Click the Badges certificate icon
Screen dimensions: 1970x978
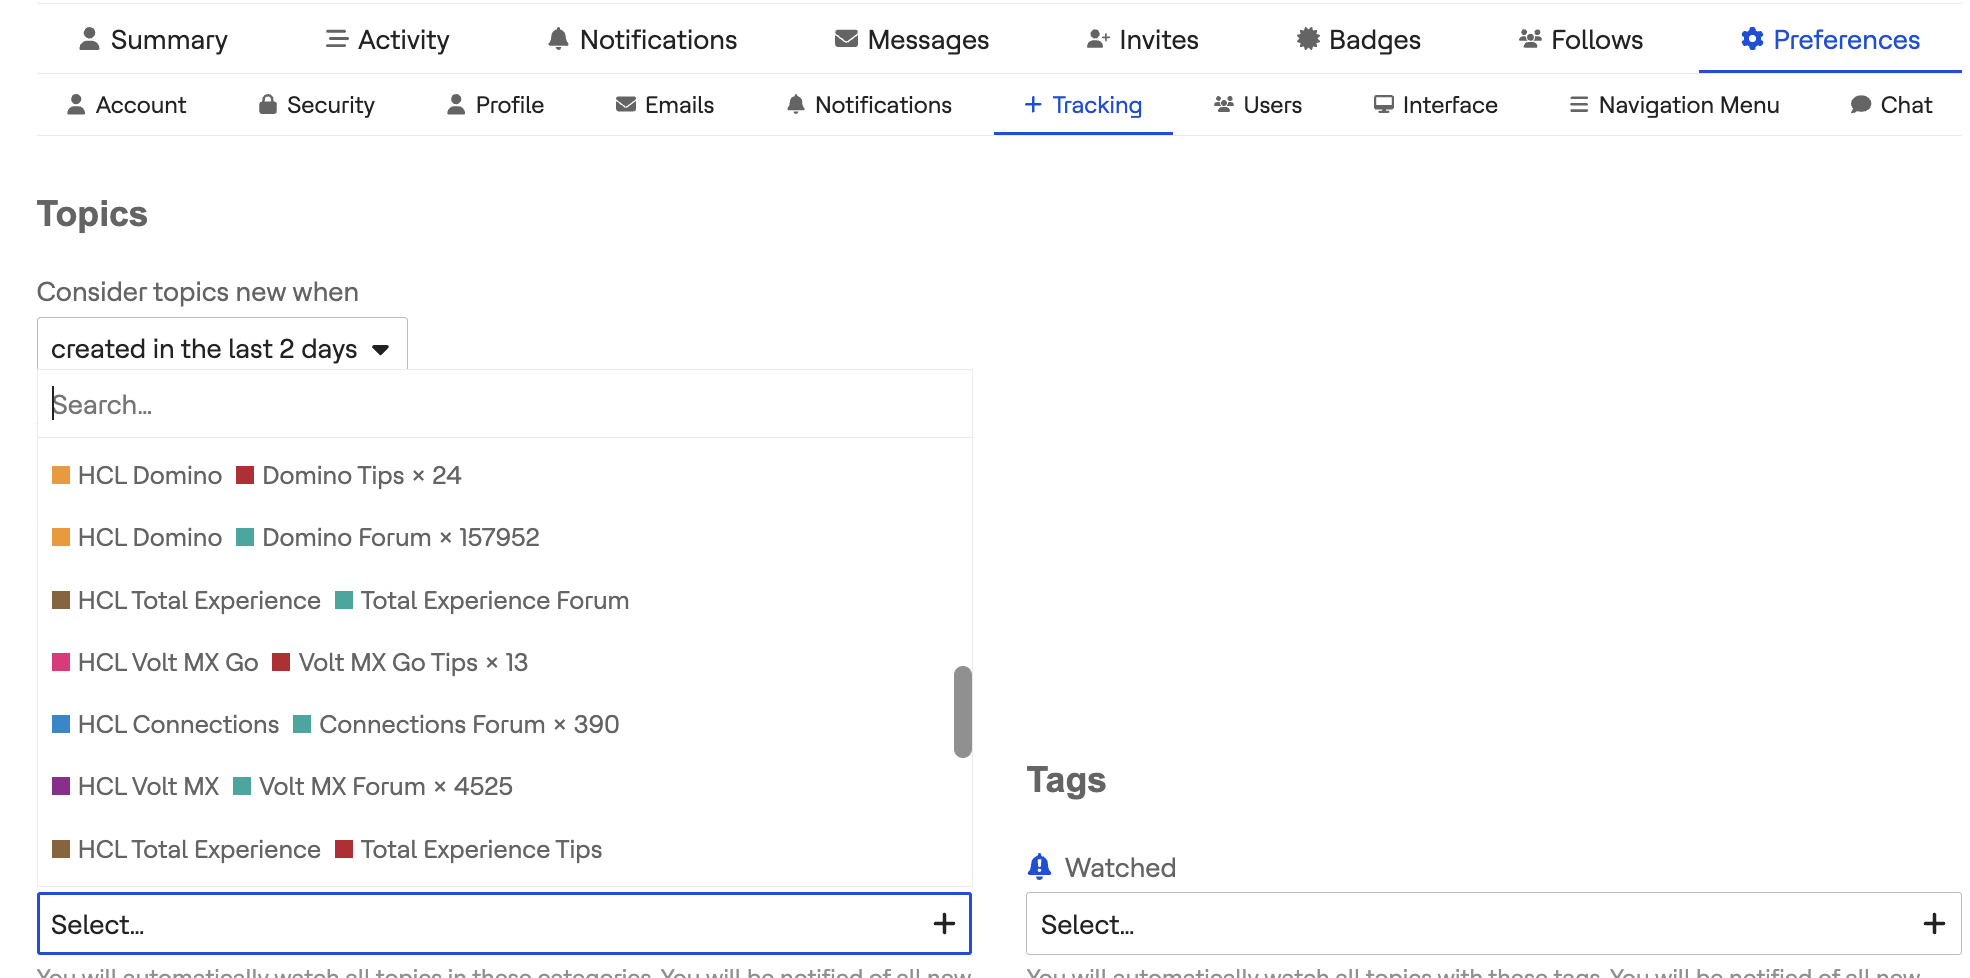coord(1307,39)
